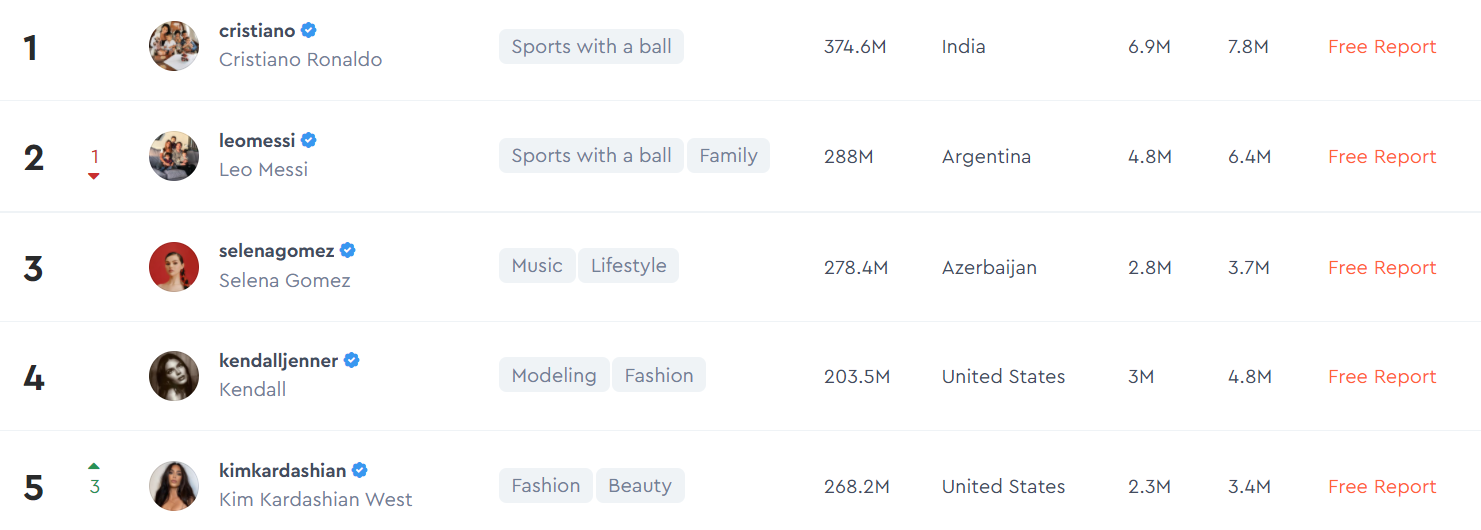Click green up arrow rank change
1481x530 pixels.
94,466
